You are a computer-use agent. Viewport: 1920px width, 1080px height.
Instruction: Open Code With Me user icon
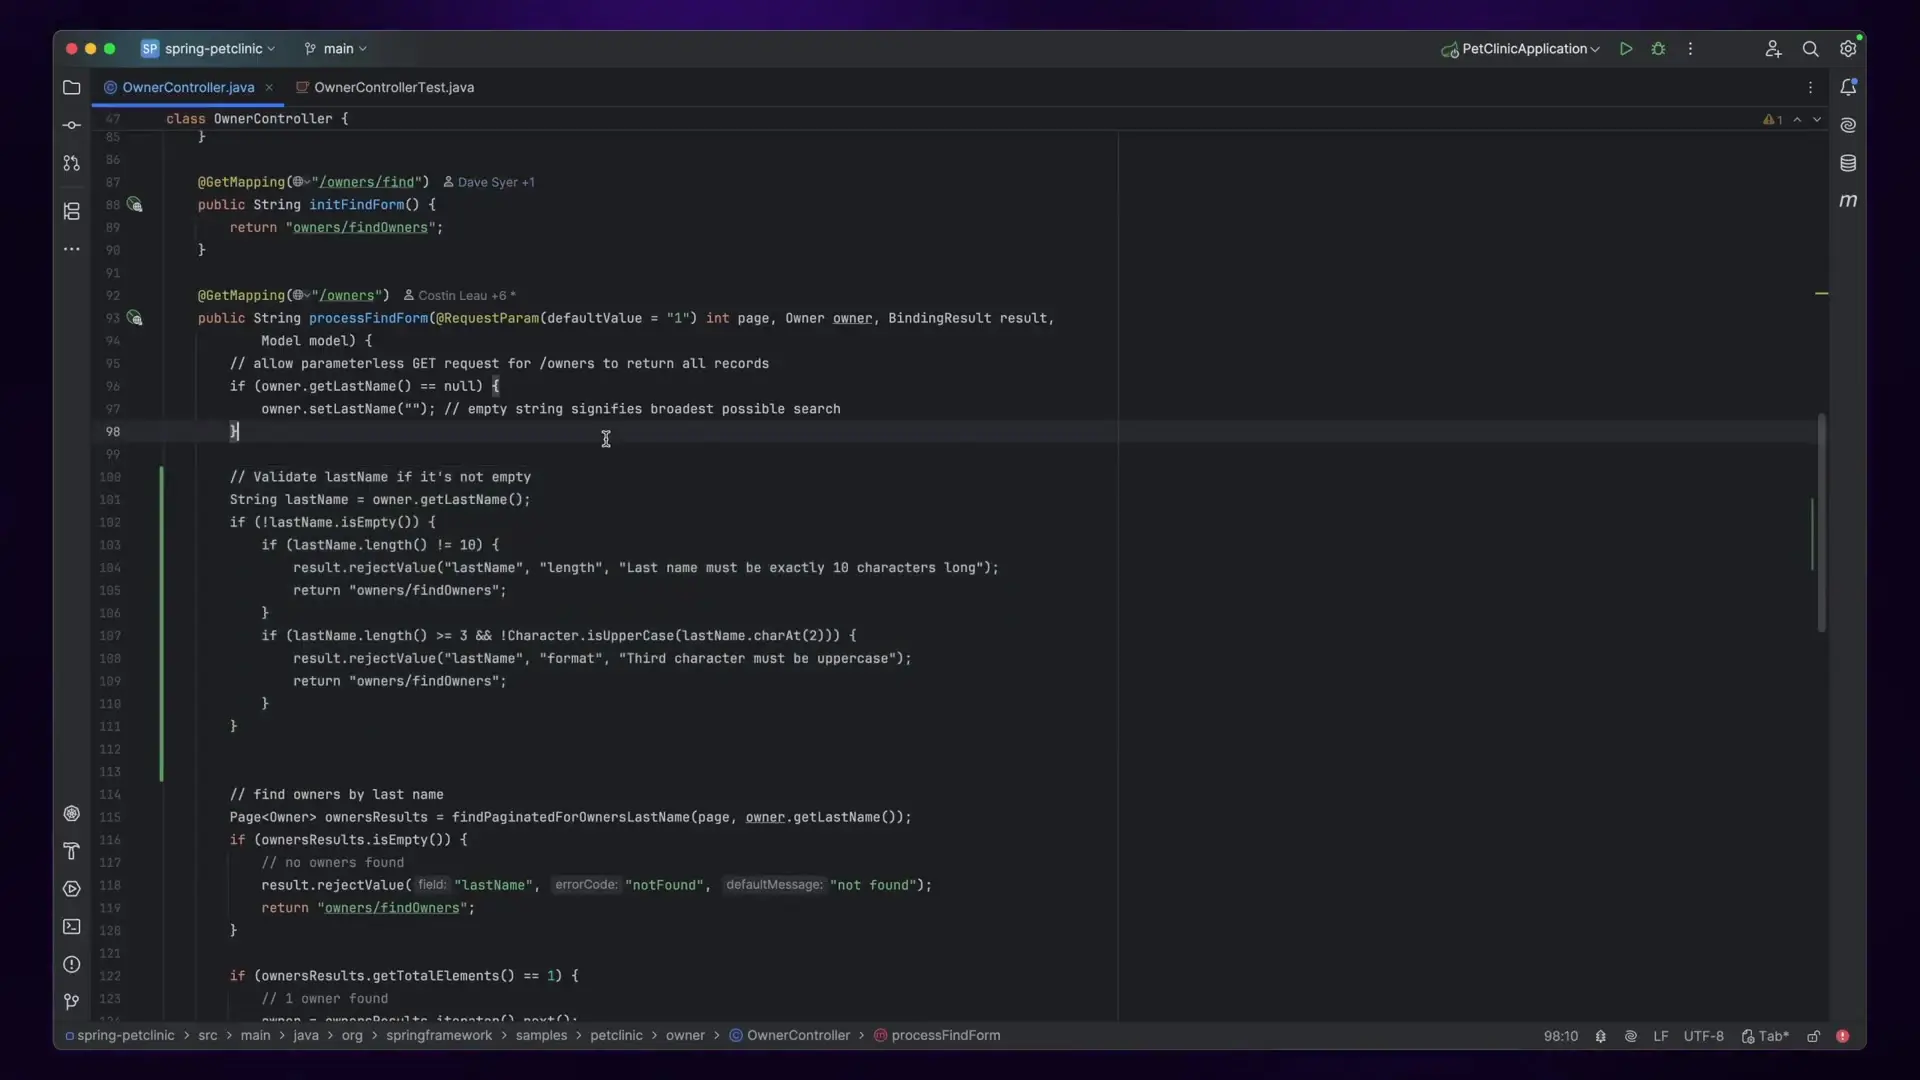pyautogui.click(x=1773, y=48)
